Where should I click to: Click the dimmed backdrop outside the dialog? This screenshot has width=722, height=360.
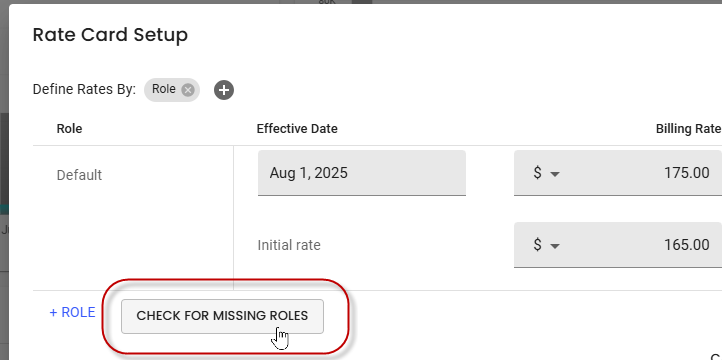coord(4,184)
